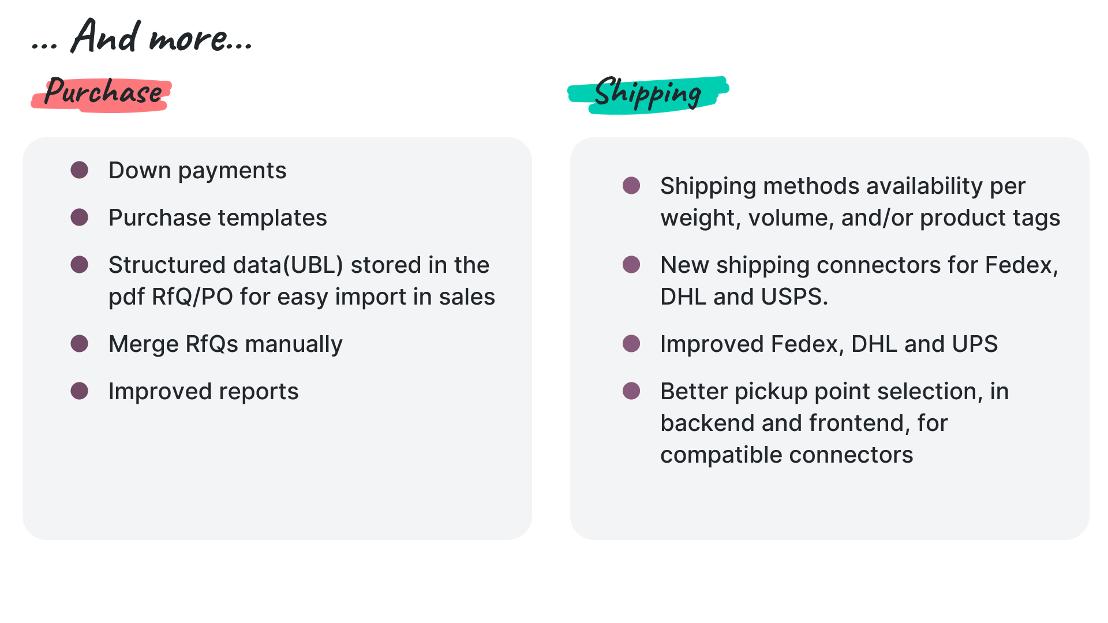Click the bullet beside Improved reports
This screenshot has height=623, width=1108.
point(79,391)
